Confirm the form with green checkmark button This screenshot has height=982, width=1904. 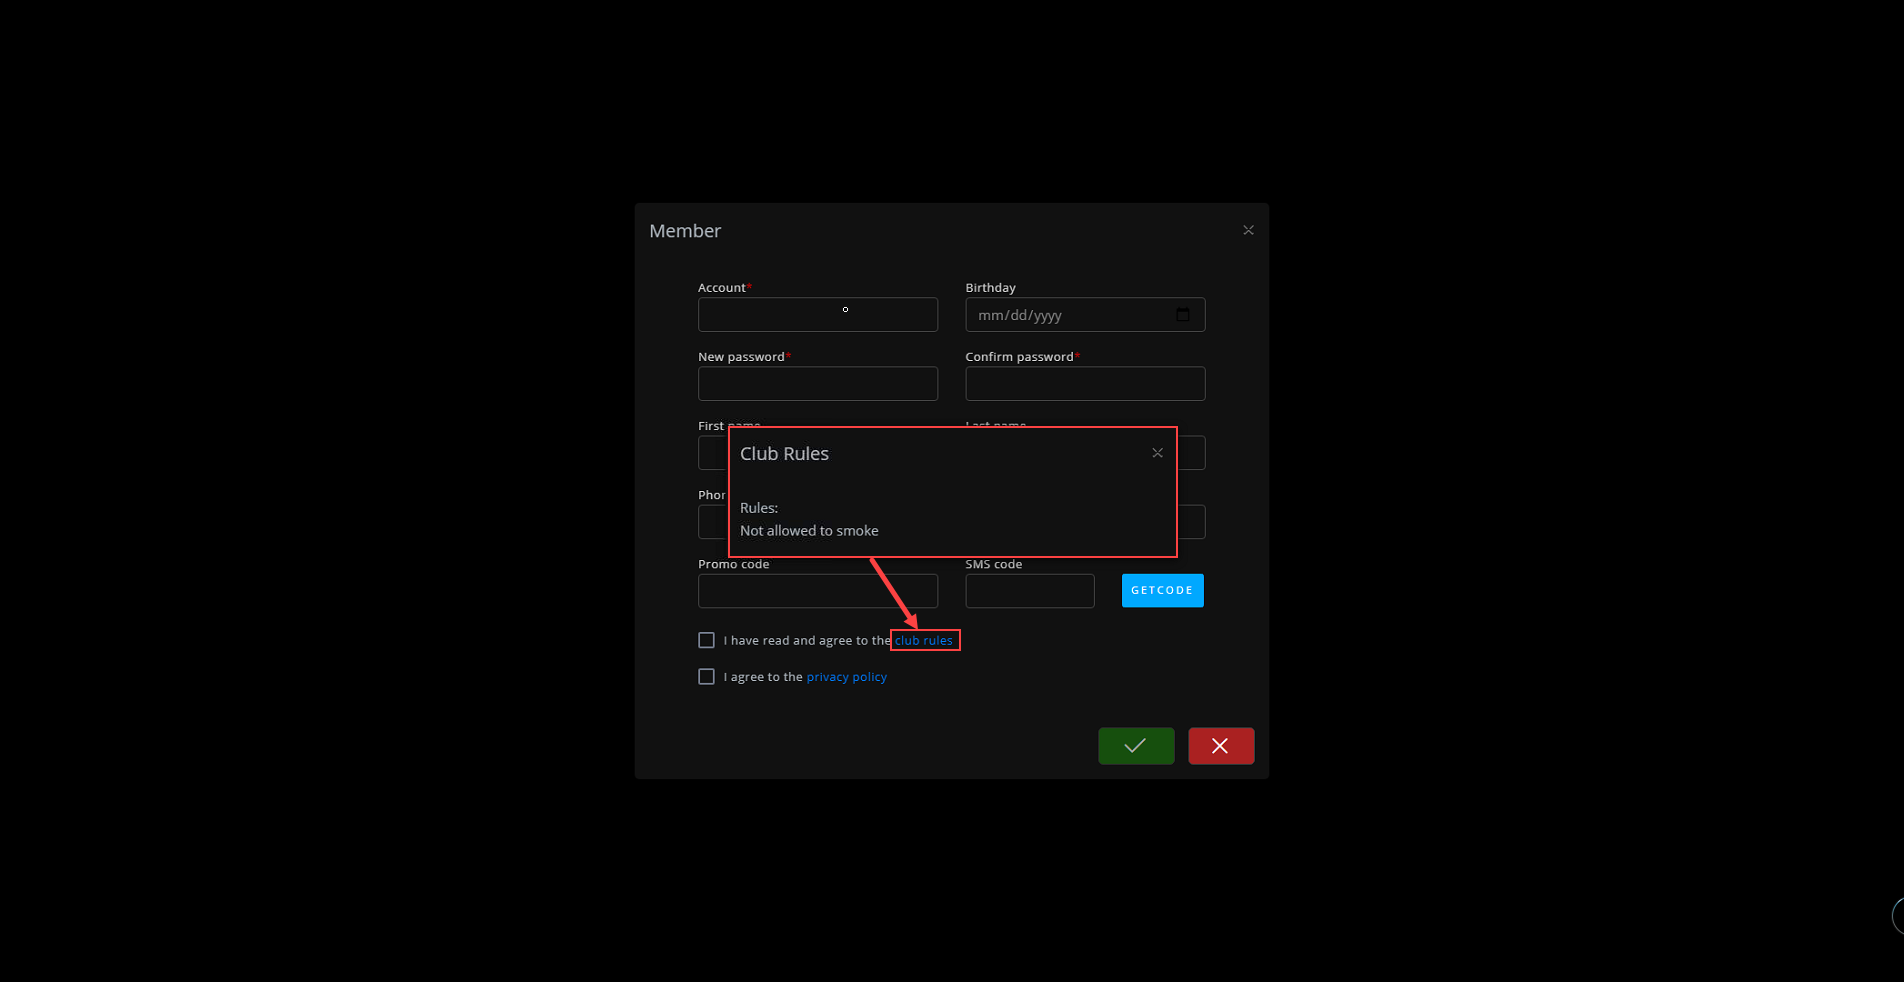tap(1136, 746)
